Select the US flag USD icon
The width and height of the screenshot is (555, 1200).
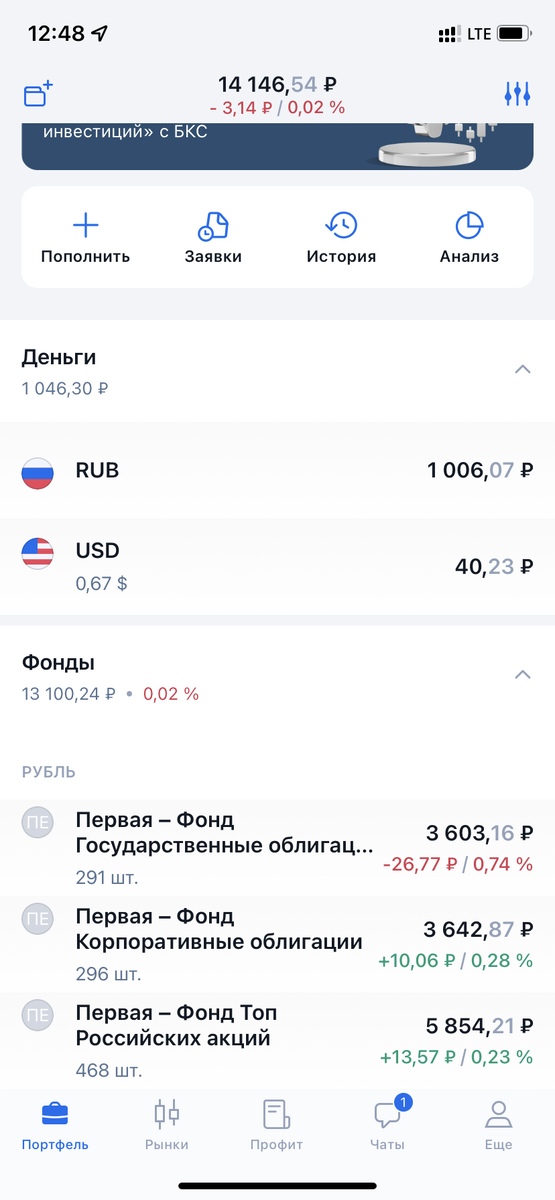tap(38, 553)
